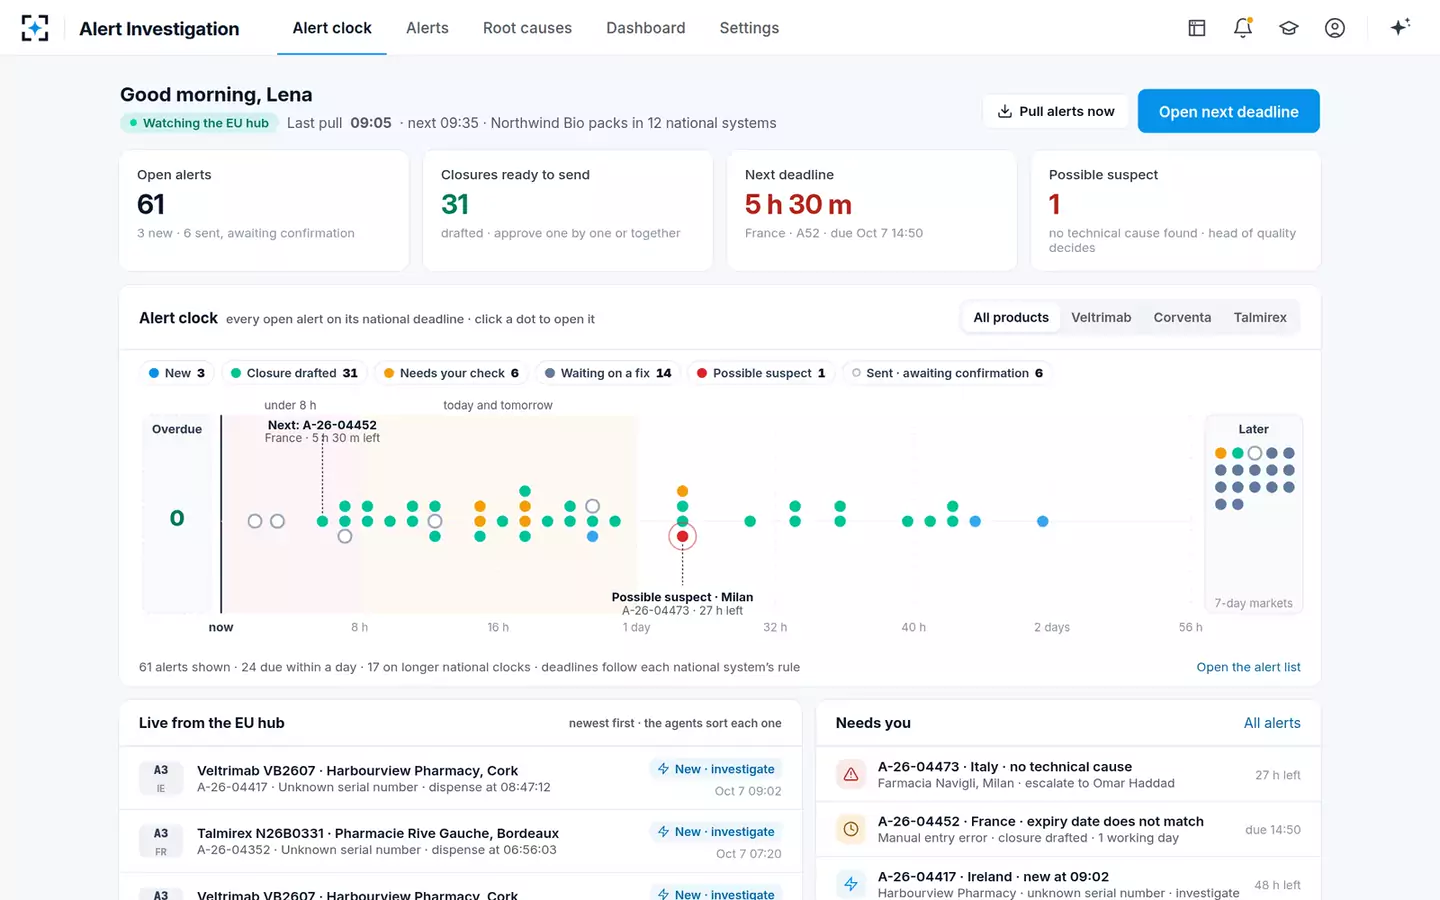1440x900 pixels.
Task: Click the Watching the EU hub status badge
Action: 199,123
